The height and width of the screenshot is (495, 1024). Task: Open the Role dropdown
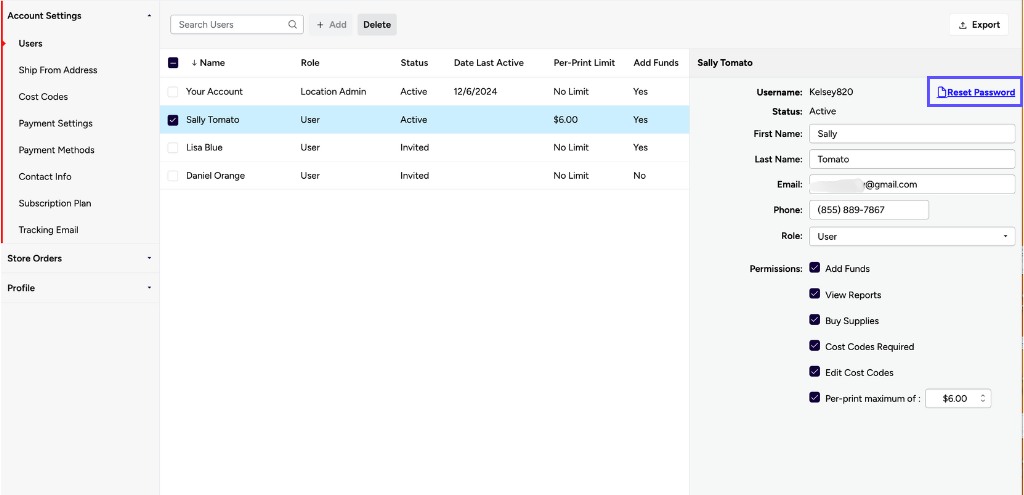911,237
